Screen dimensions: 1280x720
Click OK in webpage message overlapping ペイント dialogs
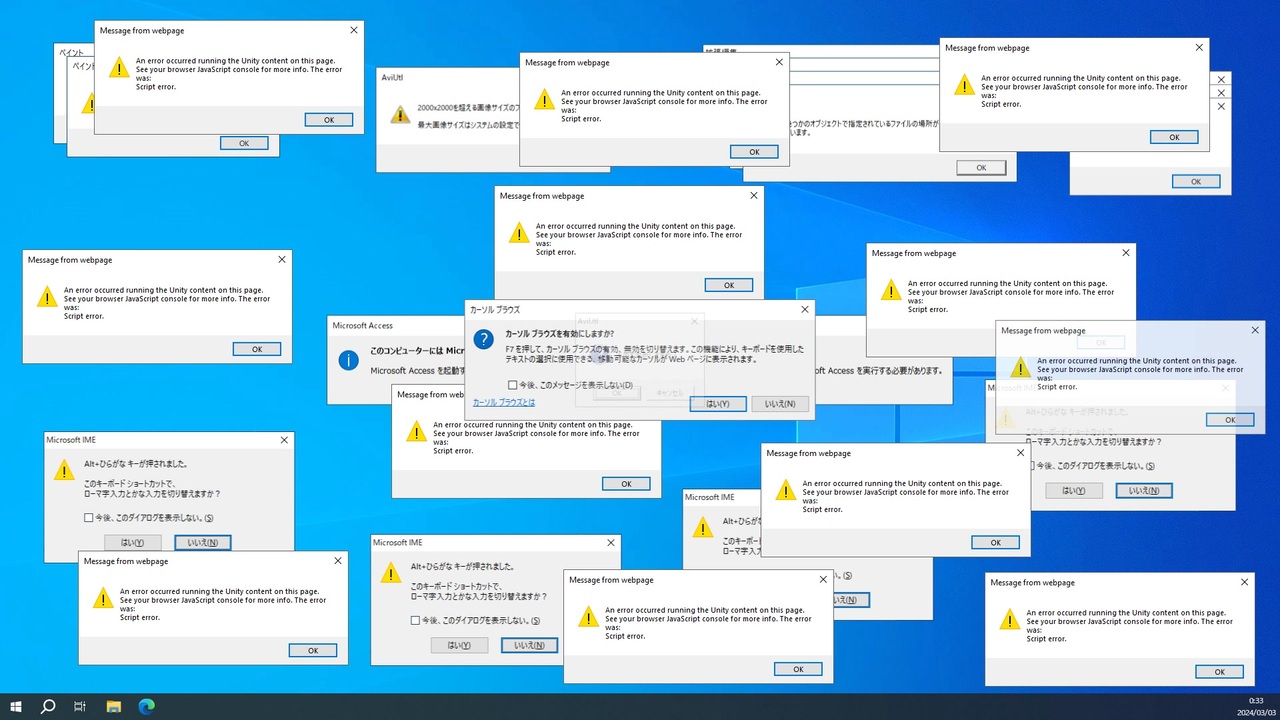(329, 120)
